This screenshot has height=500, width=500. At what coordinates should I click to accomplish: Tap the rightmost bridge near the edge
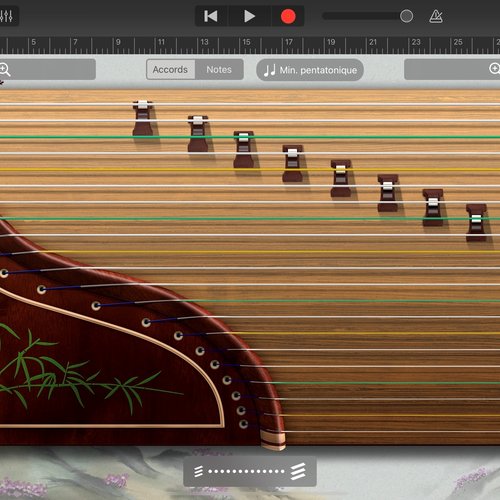point(476,222)
